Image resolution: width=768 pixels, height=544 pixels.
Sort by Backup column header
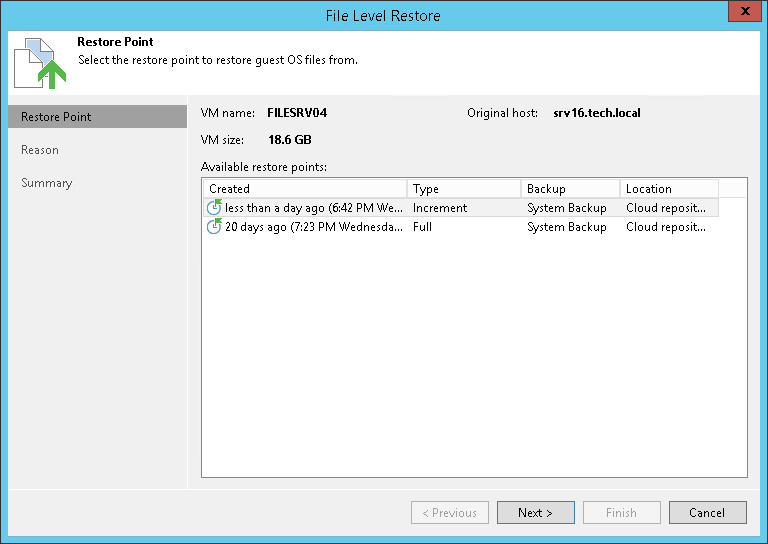click(571, 189)
